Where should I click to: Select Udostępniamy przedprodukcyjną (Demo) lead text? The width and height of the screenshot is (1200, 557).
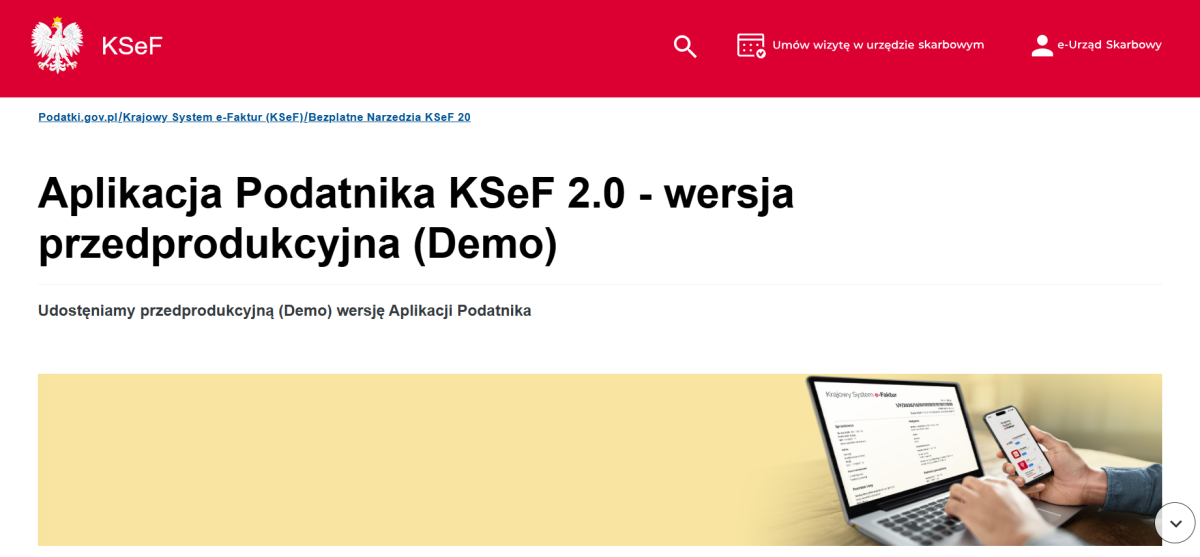coord(285,311)
